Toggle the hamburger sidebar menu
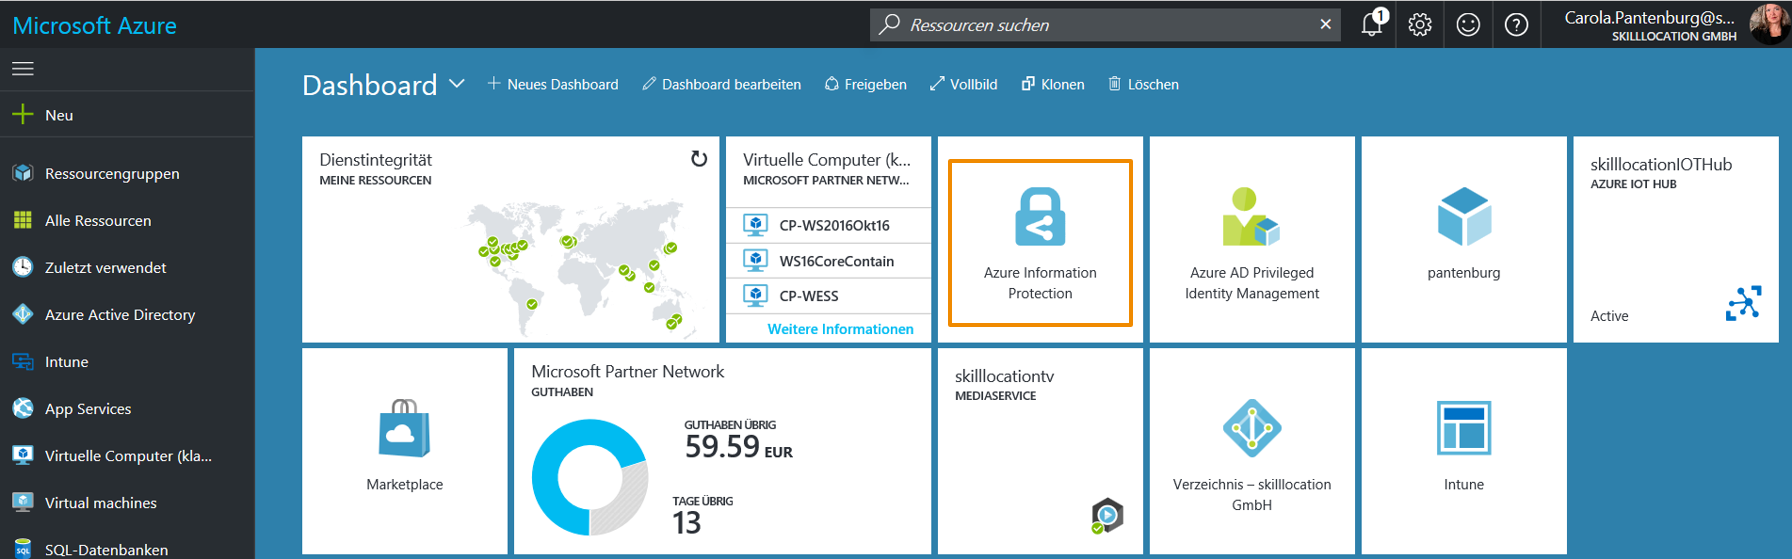This screenshot has height=559, width=1792. click(x=23, y=68)
